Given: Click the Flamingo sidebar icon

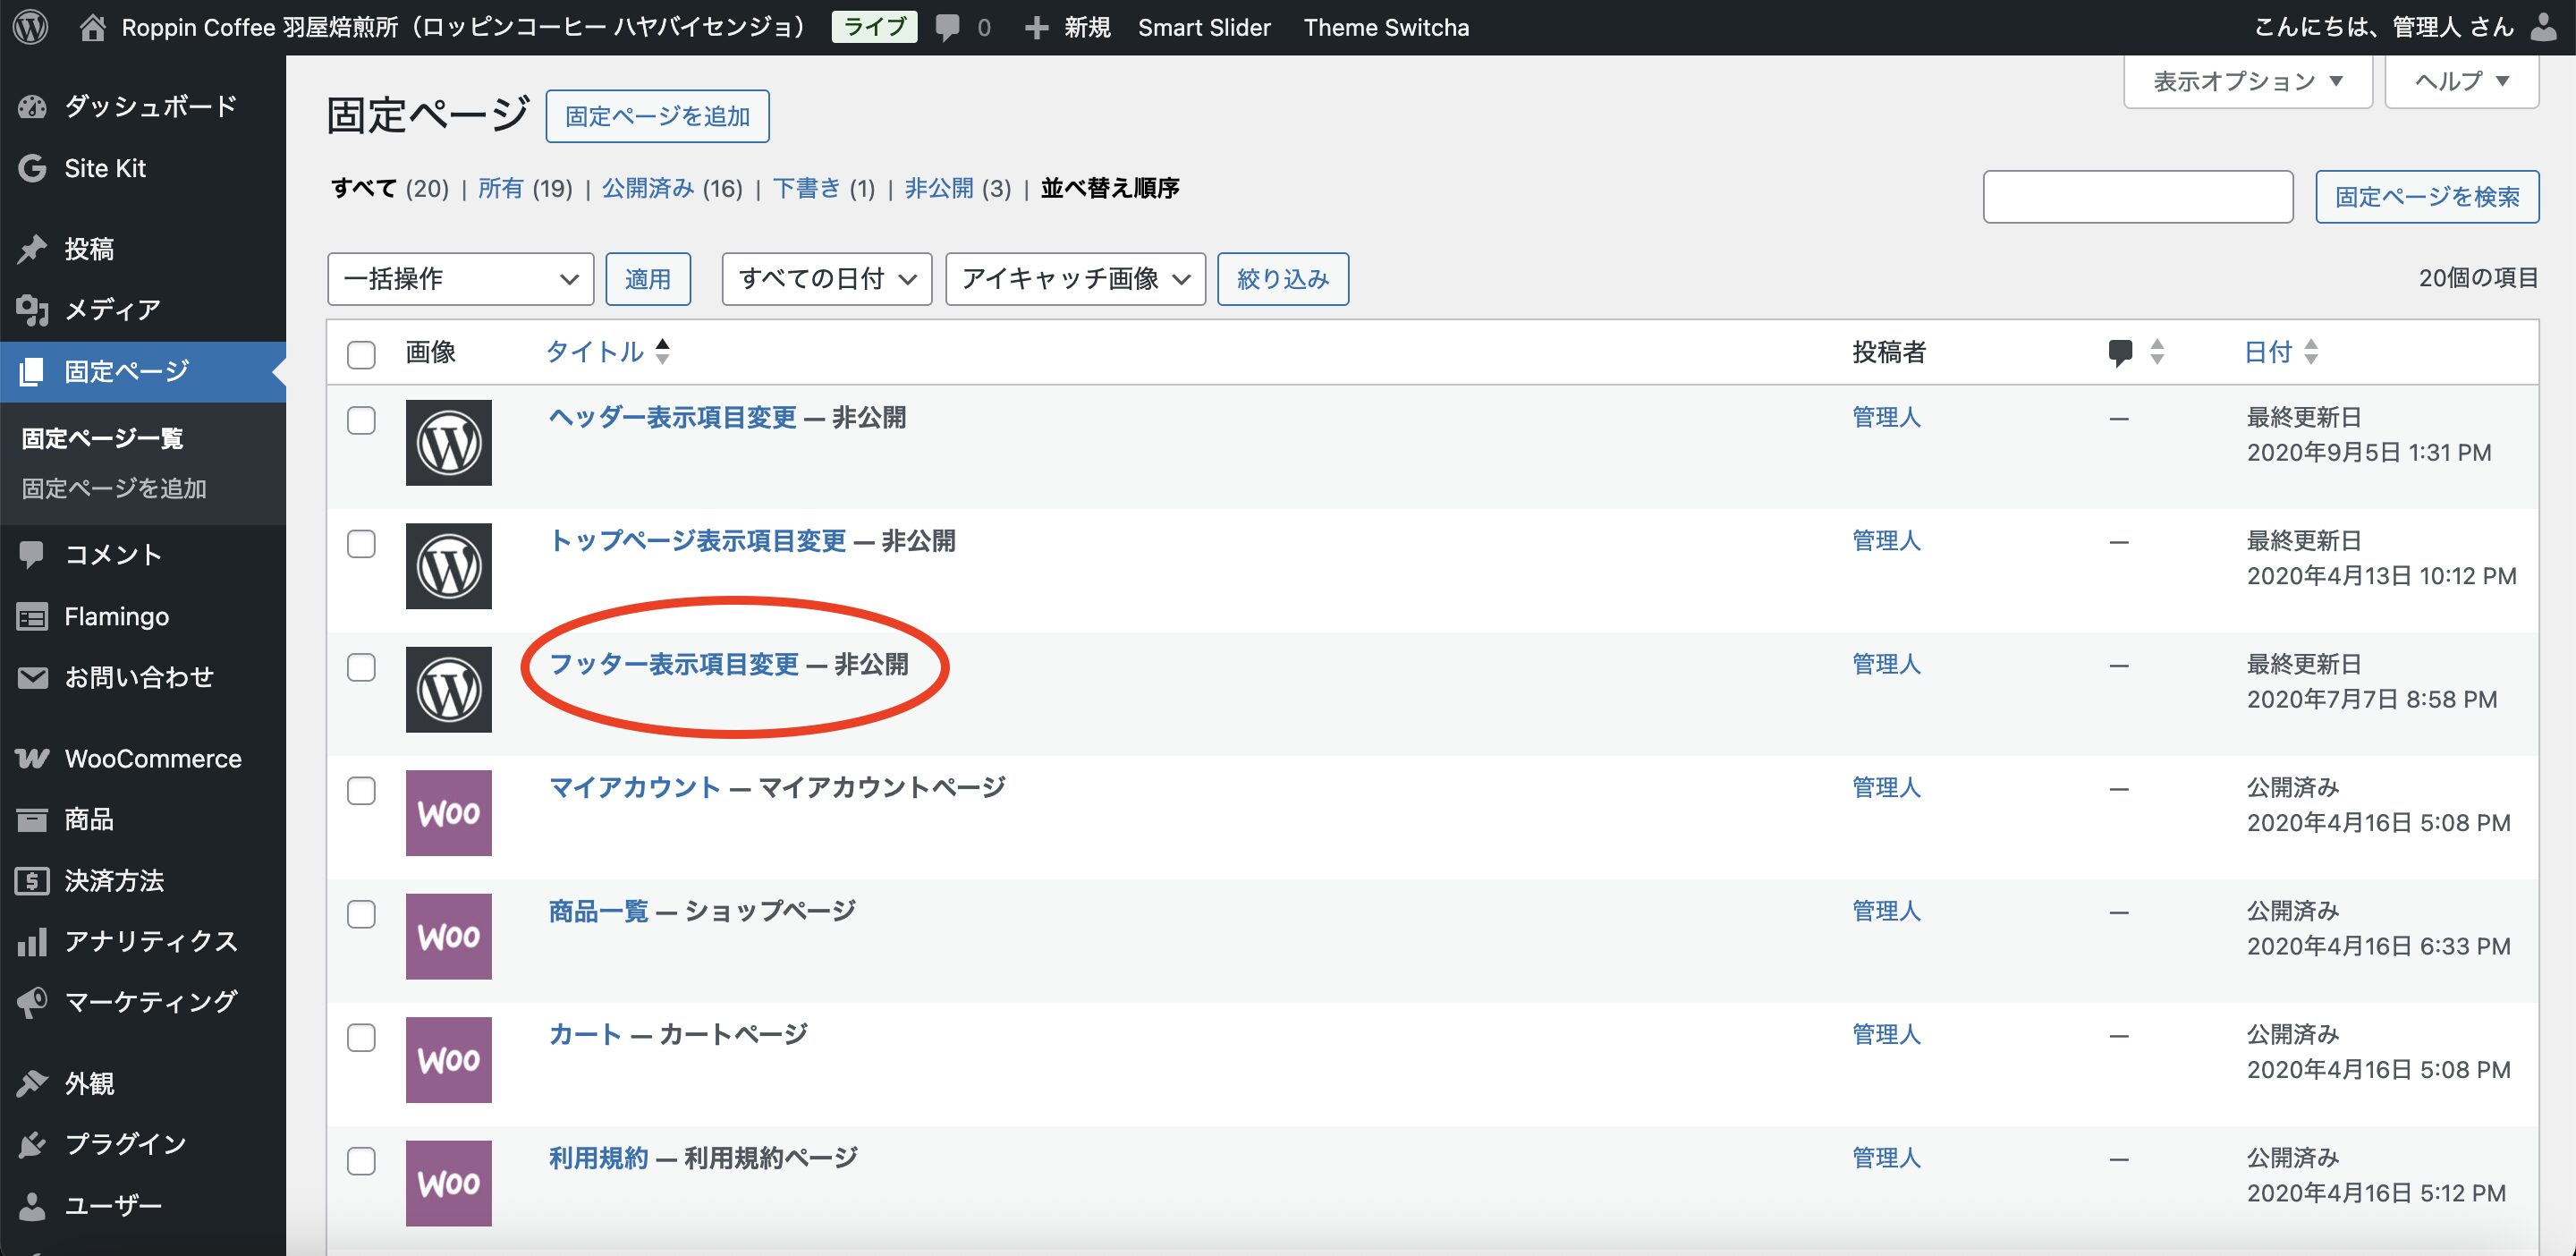Looking at the screenshot, I should 32,617.
